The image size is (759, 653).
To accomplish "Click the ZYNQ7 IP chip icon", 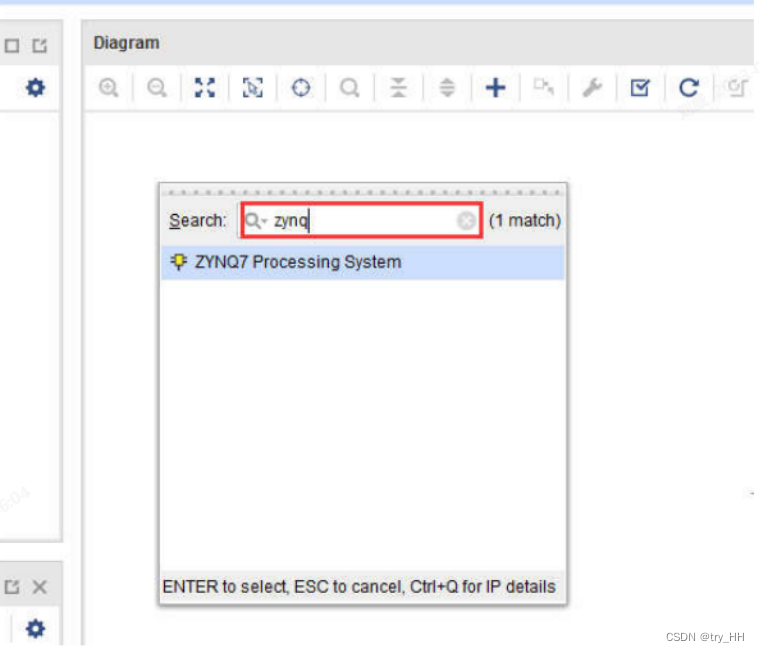I will point(179,262).
